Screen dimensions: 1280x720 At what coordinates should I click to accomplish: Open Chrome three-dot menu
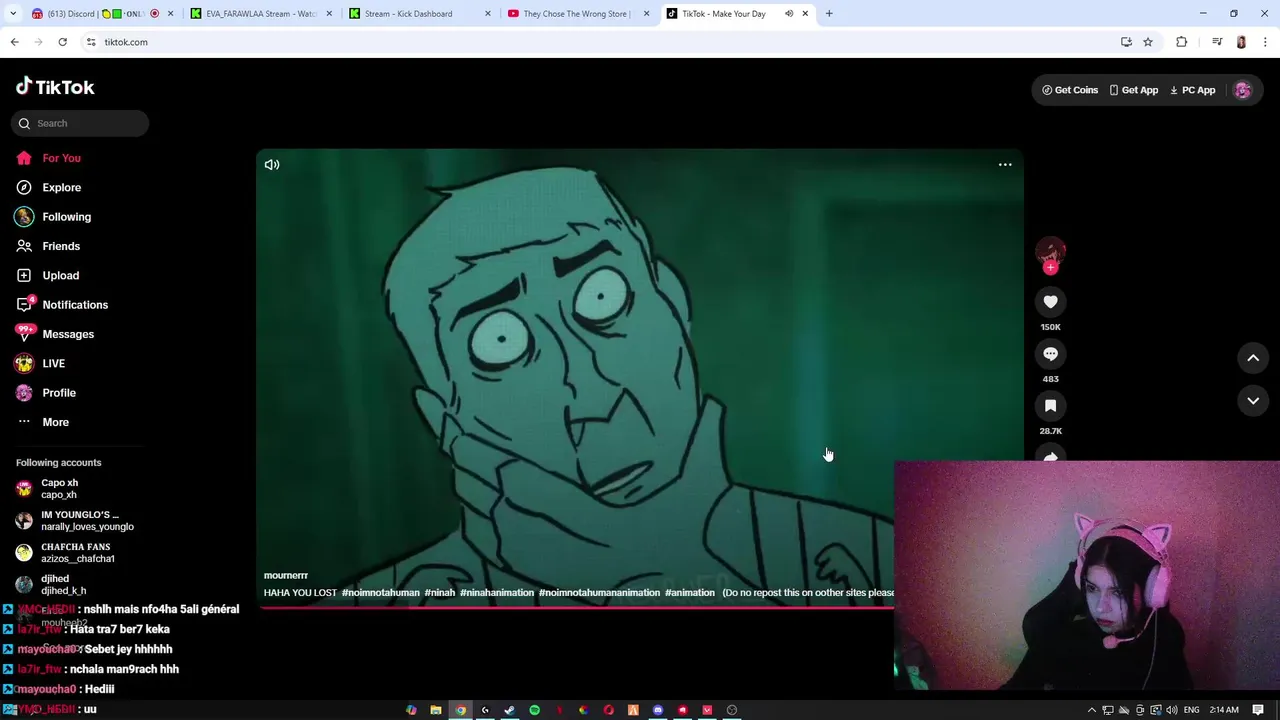click(x=1266, y=42)
